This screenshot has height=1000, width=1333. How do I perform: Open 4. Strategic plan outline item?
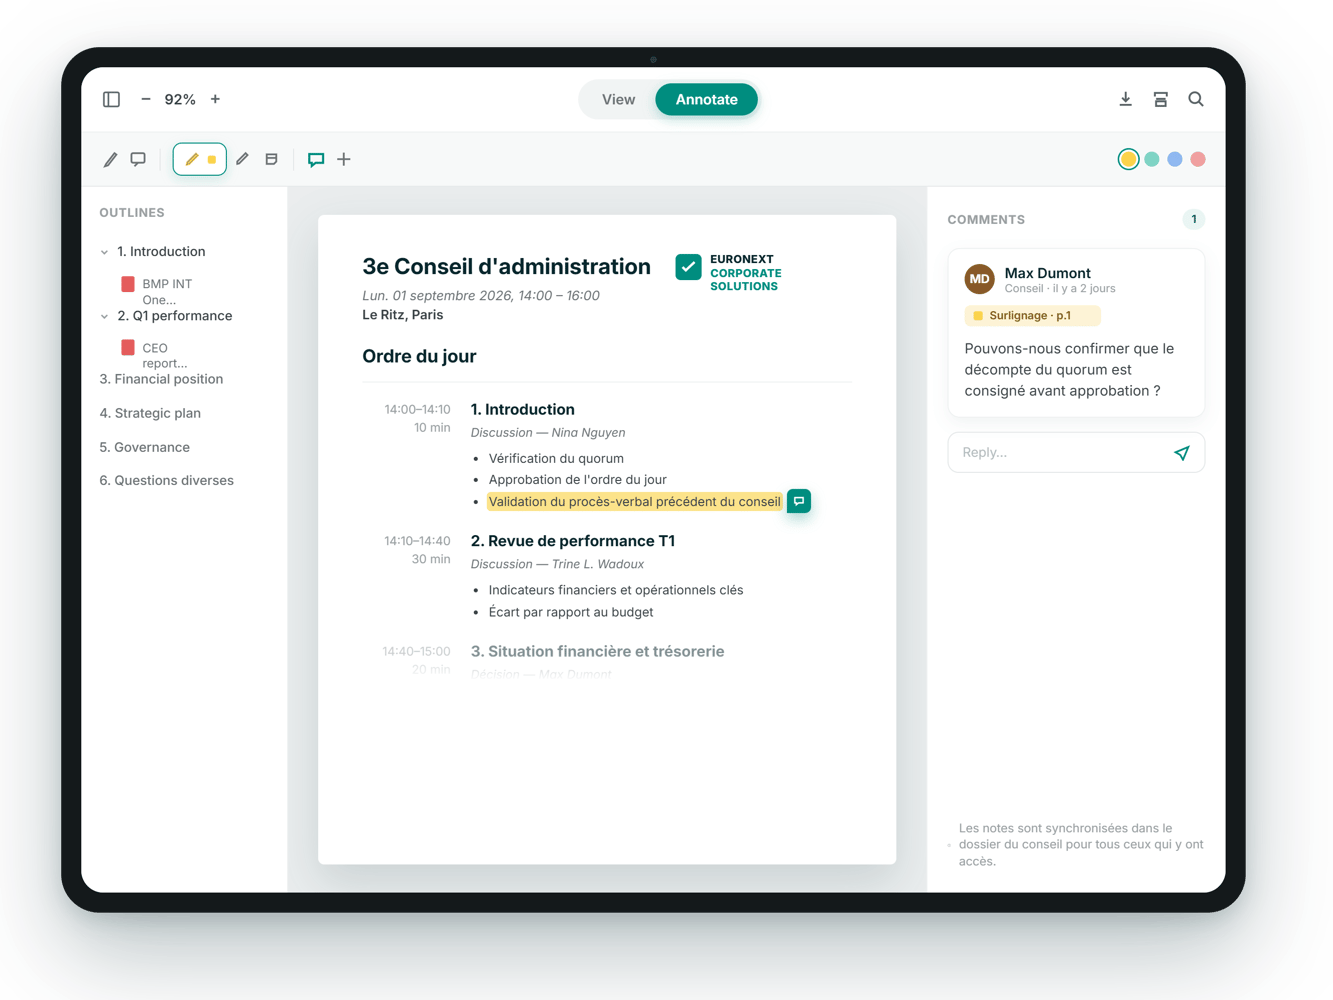coord(150,413)
